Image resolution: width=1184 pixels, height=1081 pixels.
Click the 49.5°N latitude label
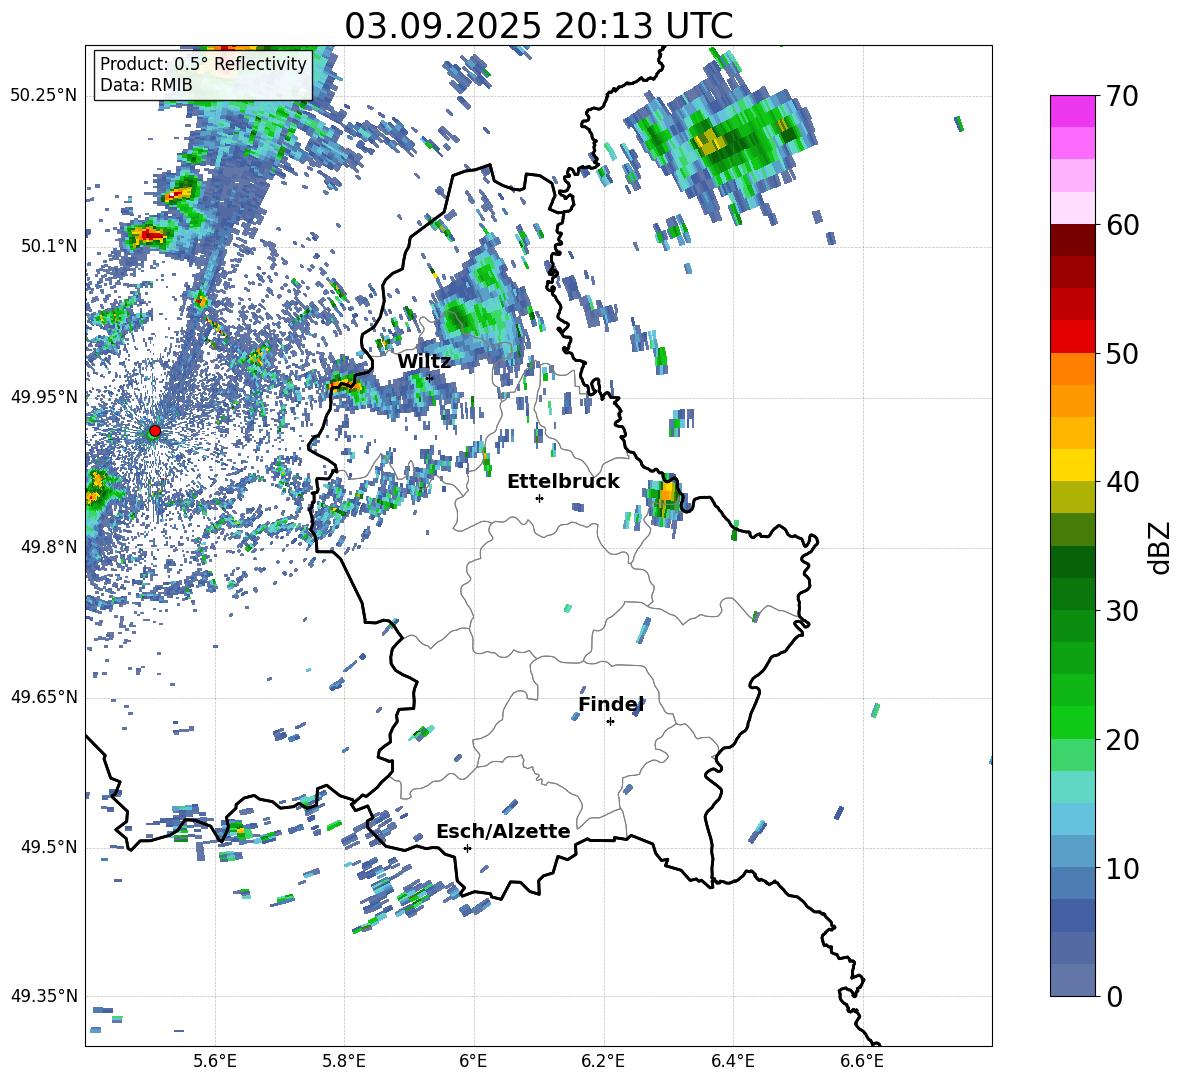(x=49, y=848)
